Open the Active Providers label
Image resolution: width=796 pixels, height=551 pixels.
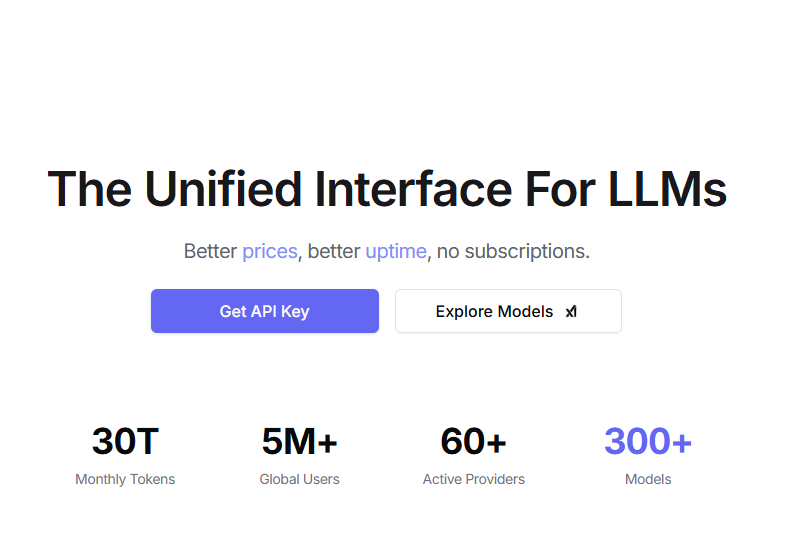point(473,480)
